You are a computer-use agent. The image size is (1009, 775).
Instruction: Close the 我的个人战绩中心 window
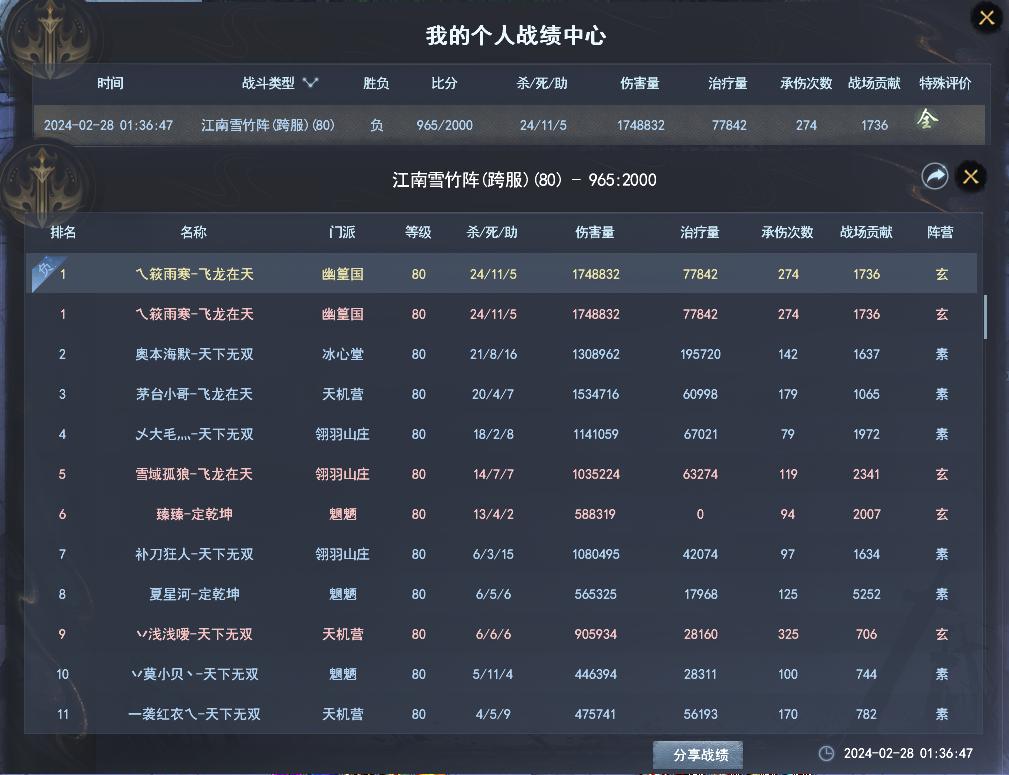point(986,17)
